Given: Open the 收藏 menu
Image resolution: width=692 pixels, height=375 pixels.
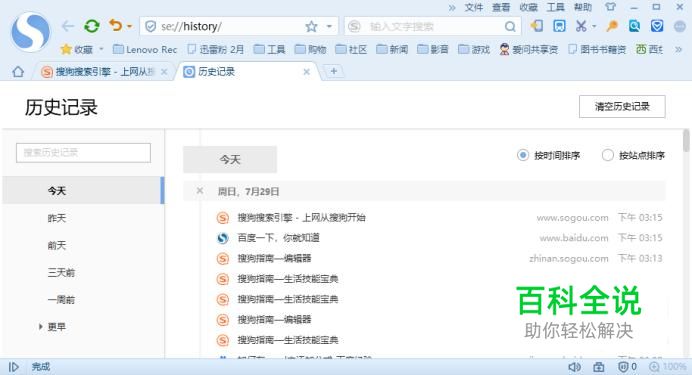Looking at the screenshot, I should click(528, 8).
